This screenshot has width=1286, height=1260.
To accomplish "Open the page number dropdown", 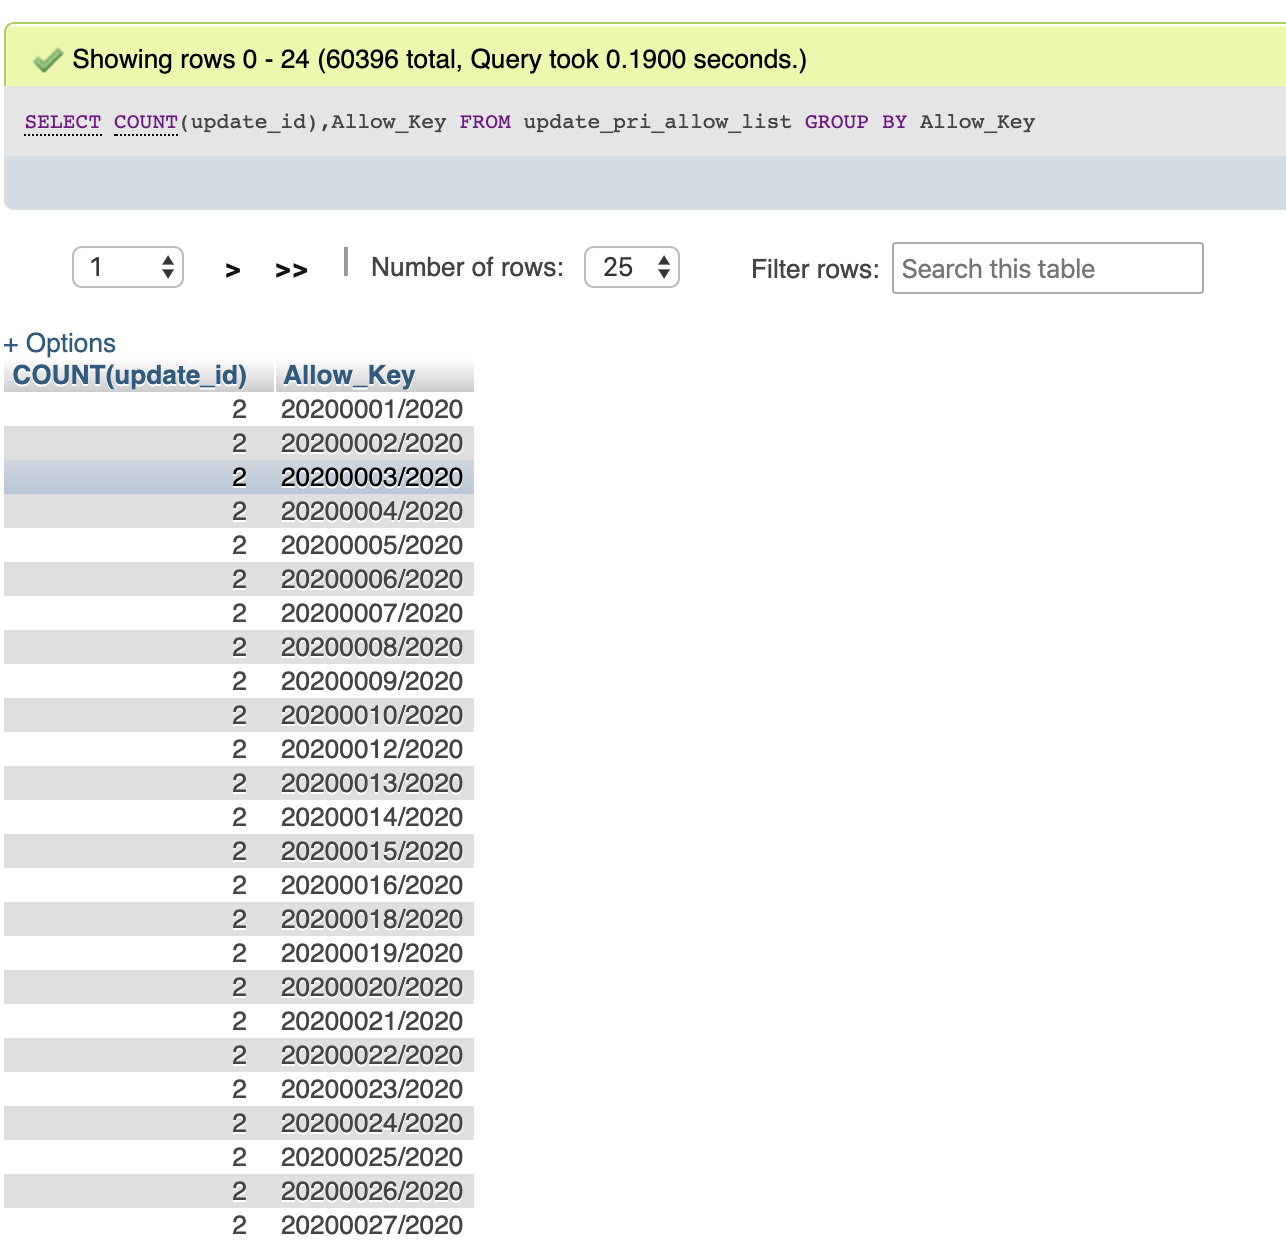I will pos(128,267).
